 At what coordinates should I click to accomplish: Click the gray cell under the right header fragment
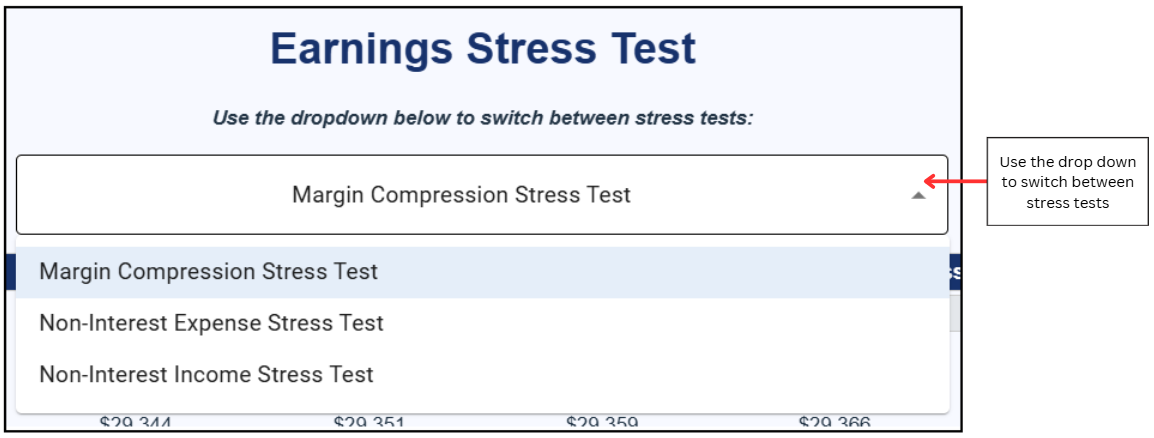pyautogui.click(x=955, y=314)
